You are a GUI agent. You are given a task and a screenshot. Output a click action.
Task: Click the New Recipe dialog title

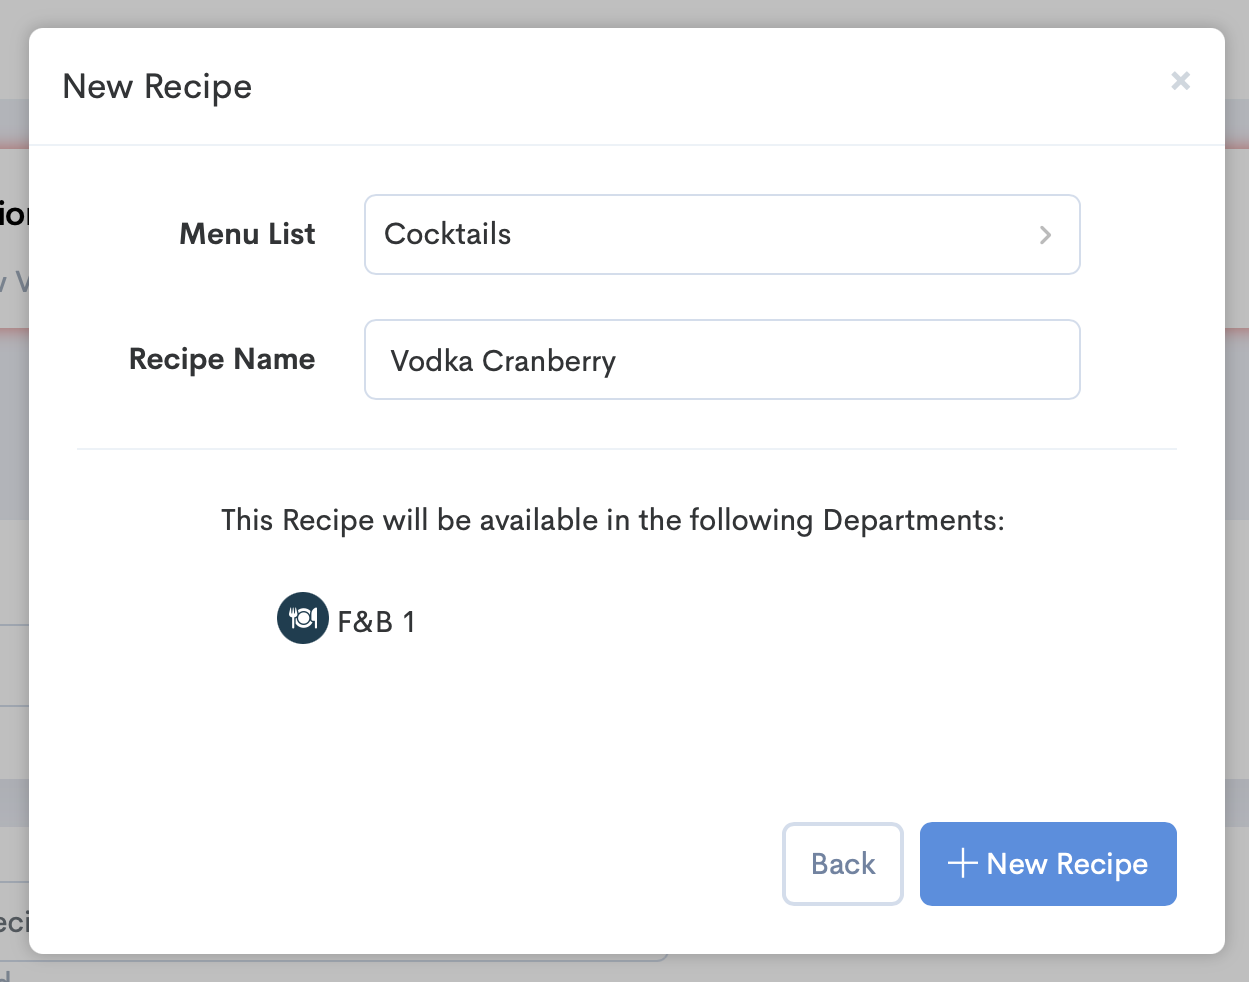[157, 87]
